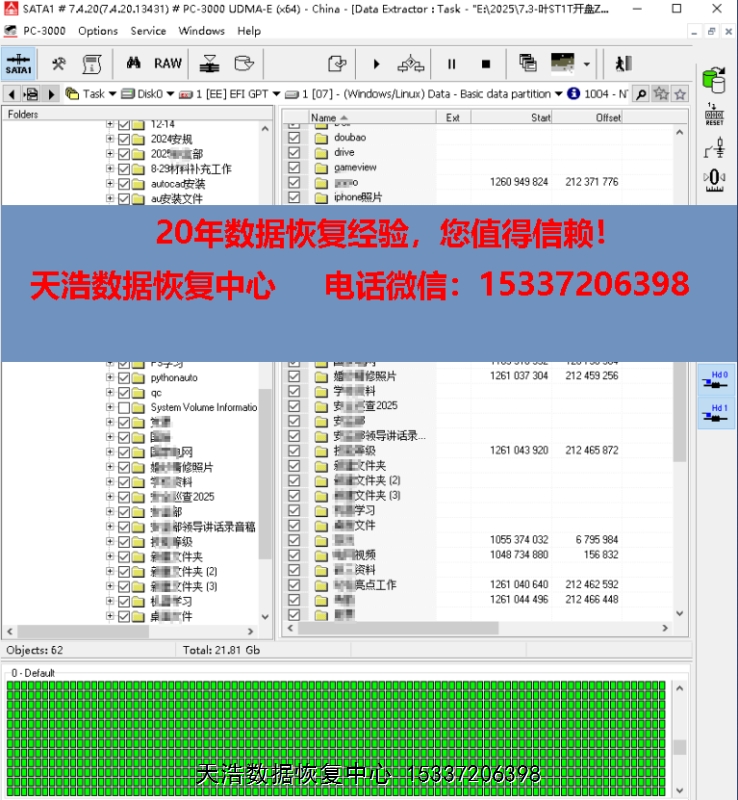This screenshot has width=738, height=800.
Task: Uncheck the pythonauto folder checkbox
Action: tap(124, 378)
